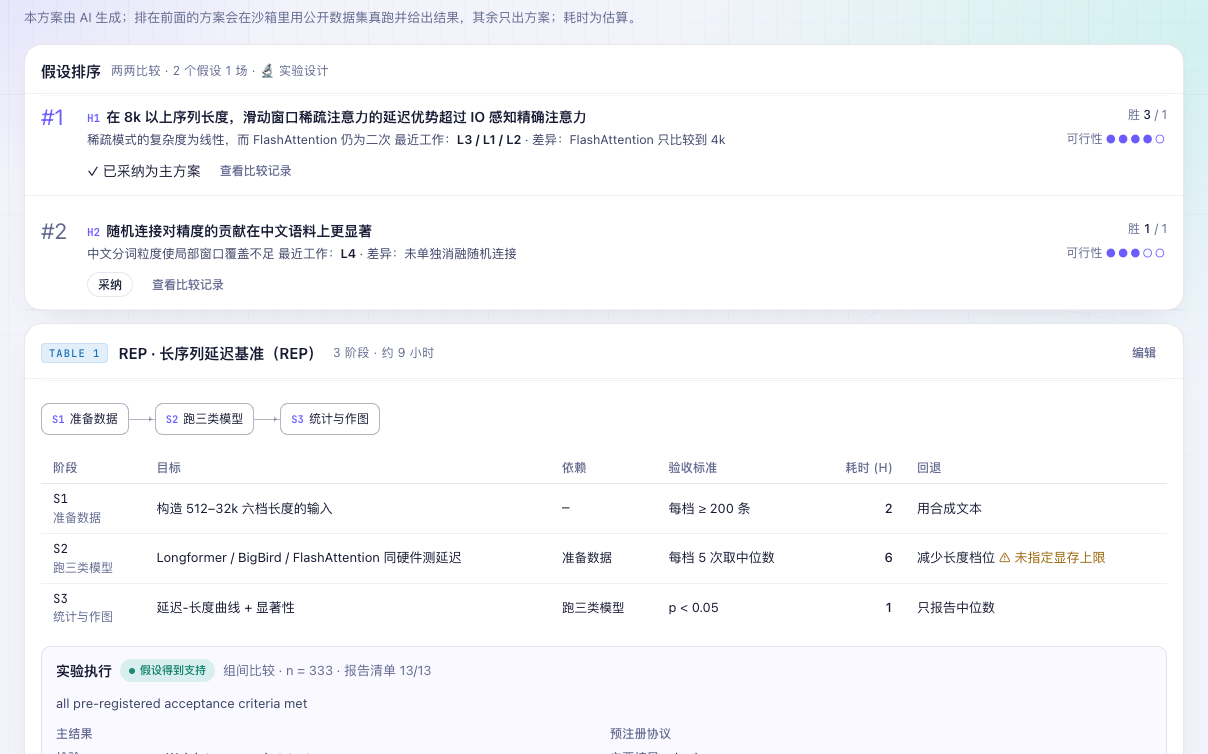This screenshot has height=754, width=1208.
Task: Click the 假设排序 section heading
Action: (x=71, y=71)
